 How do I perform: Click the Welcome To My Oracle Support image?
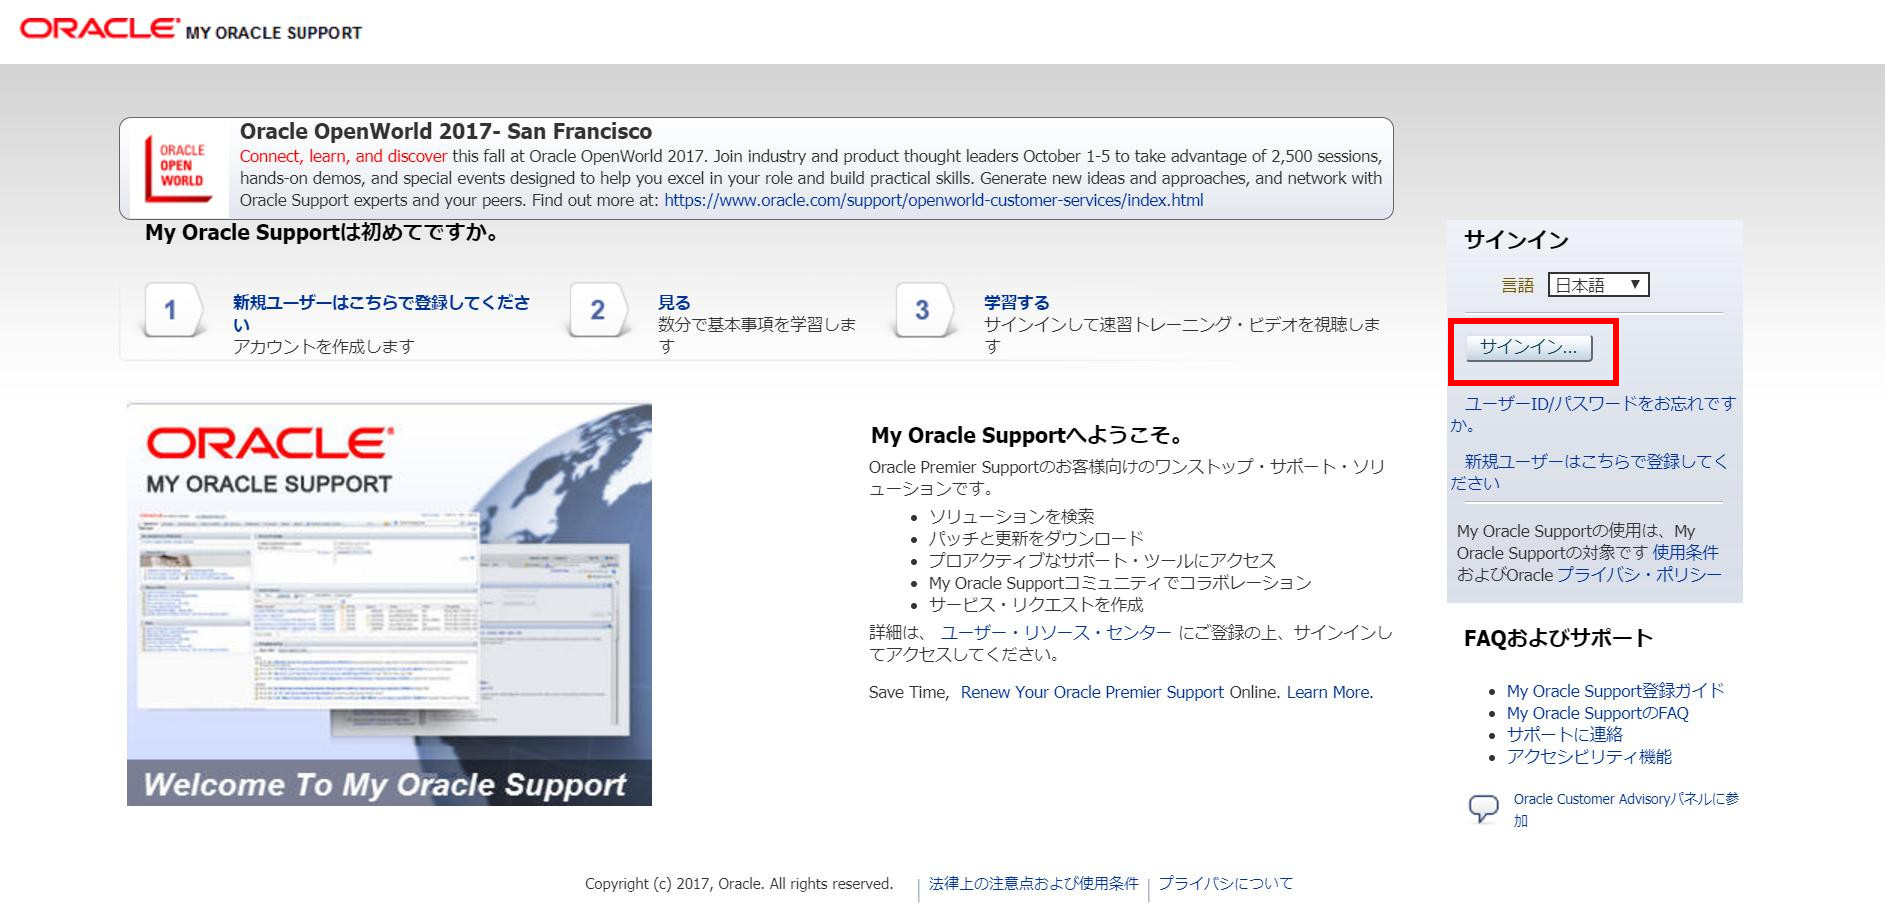pos(389,604)
